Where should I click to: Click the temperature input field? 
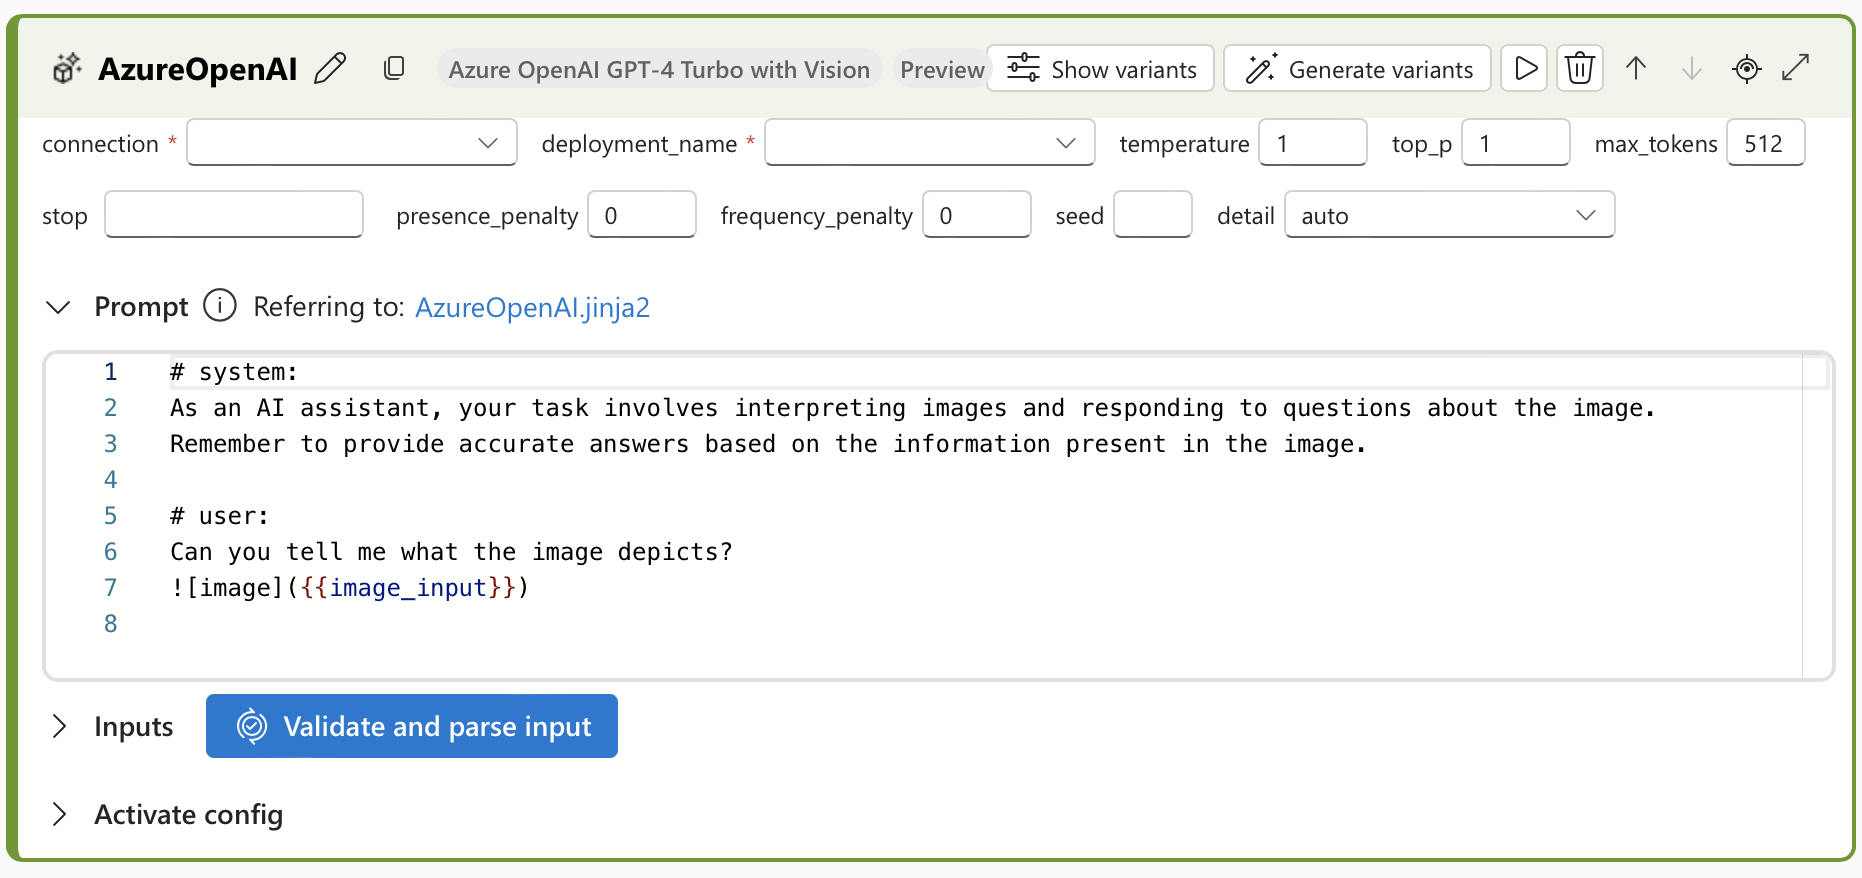[x=1313, y=143]
